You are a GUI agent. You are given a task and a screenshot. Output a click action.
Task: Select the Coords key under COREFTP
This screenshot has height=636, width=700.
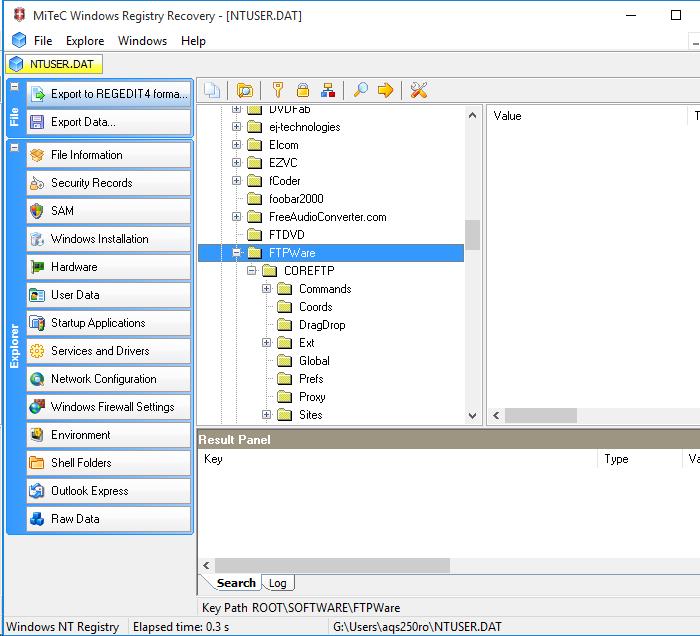pyautogui.click(x=316, y=307)
